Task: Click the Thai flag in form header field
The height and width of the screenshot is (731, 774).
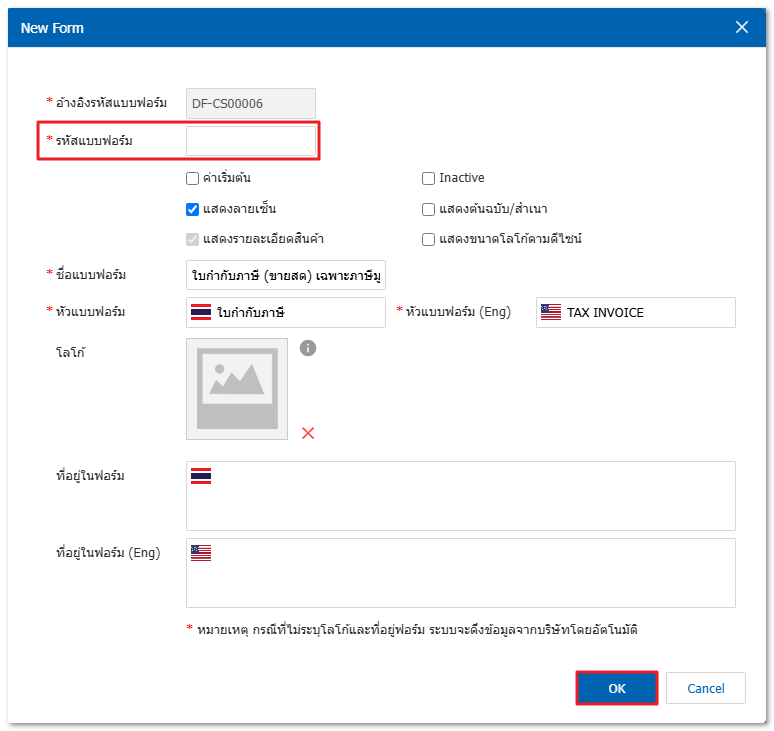Action: click(x=200, y=312)
